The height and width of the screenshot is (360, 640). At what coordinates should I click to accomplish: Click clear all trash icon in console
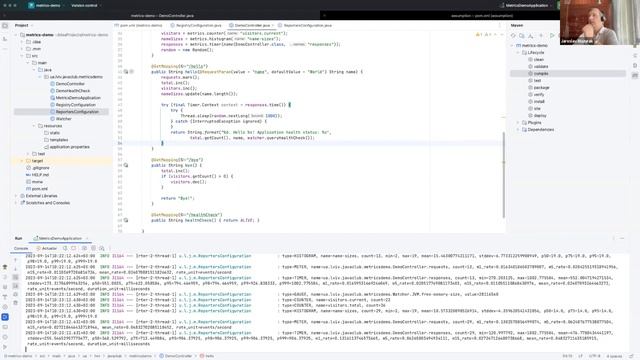[x=16, y=303]
